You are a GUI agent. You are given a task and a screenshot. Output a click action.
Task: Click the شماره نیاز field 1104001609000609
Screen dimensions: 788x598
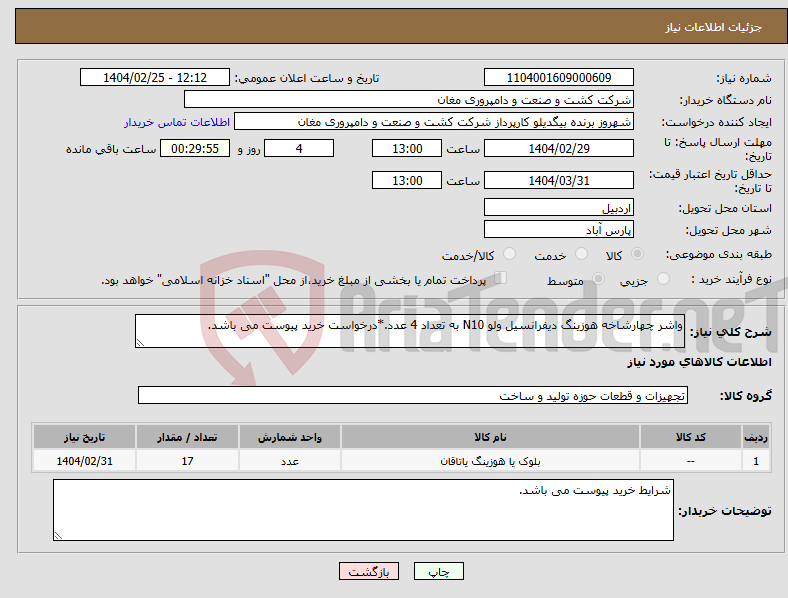558,77
